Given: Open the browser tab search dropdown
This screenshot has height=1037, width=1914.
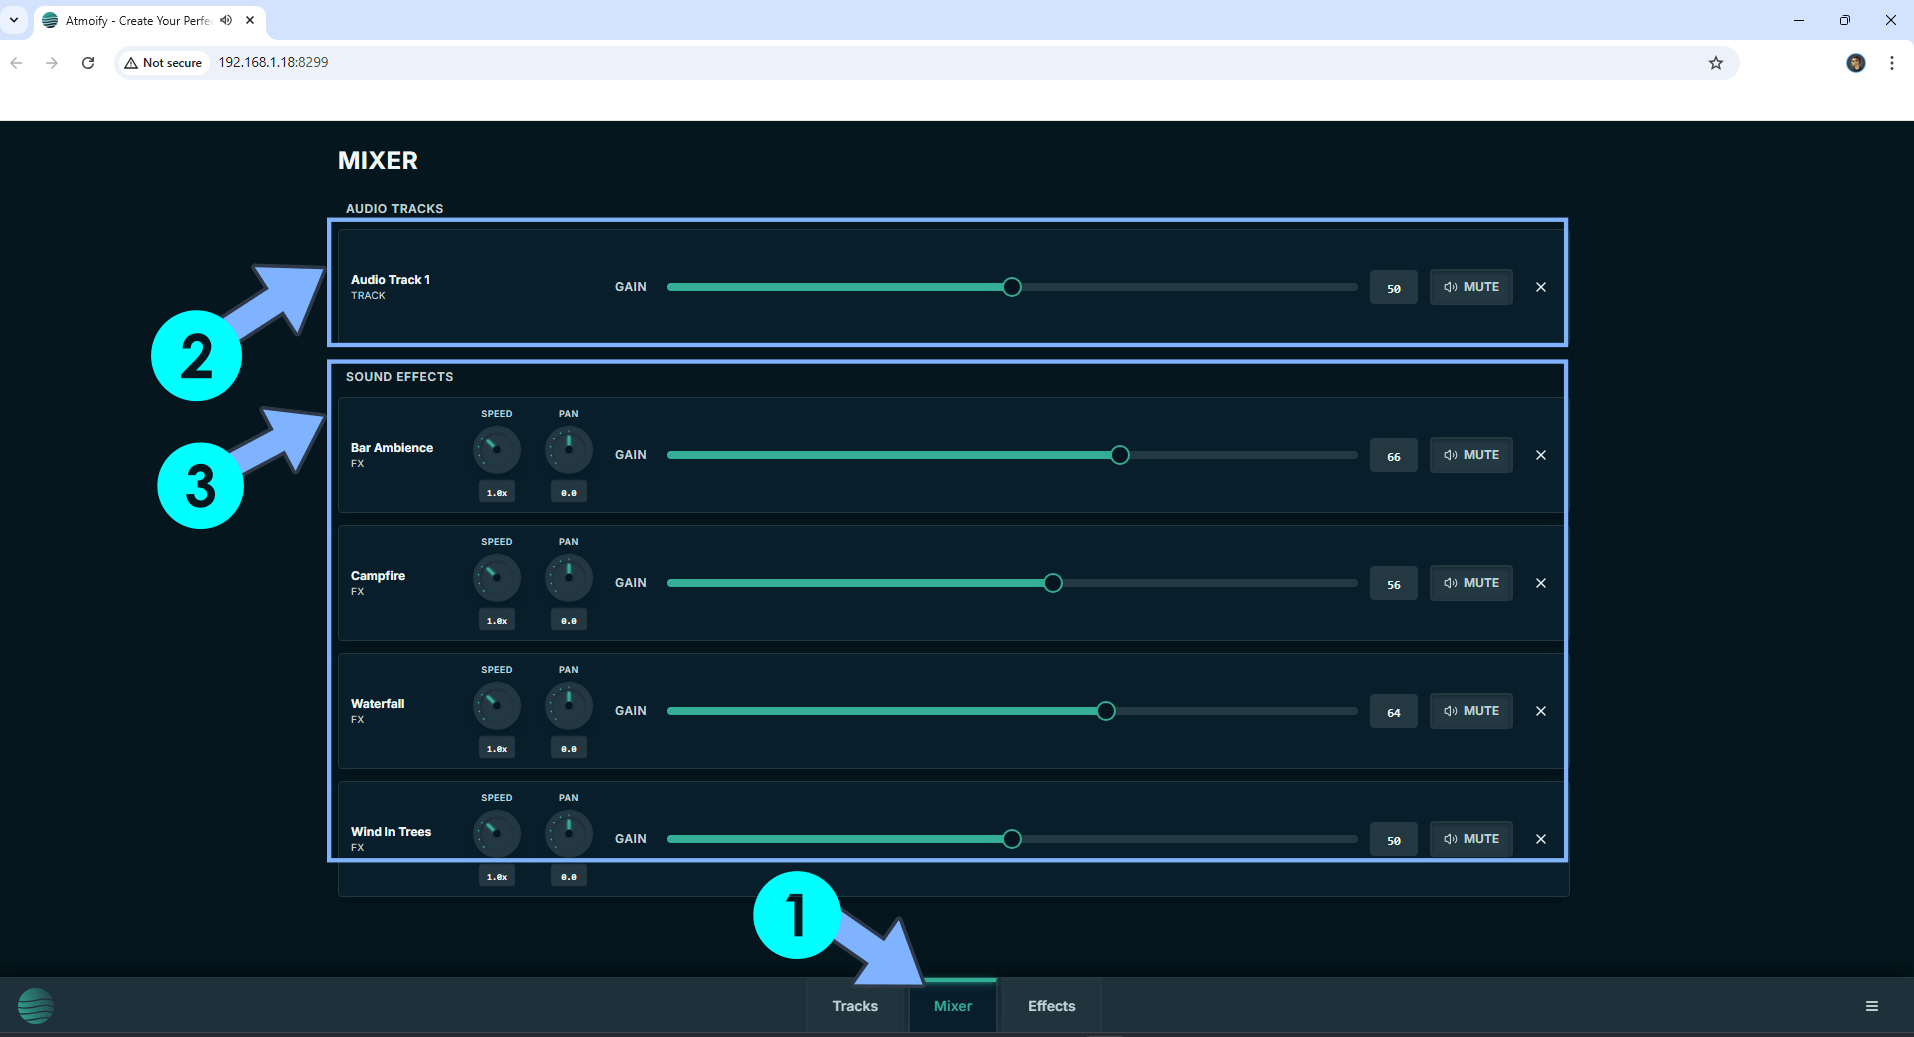Looking at the screenshot, I should pos(14,20).
